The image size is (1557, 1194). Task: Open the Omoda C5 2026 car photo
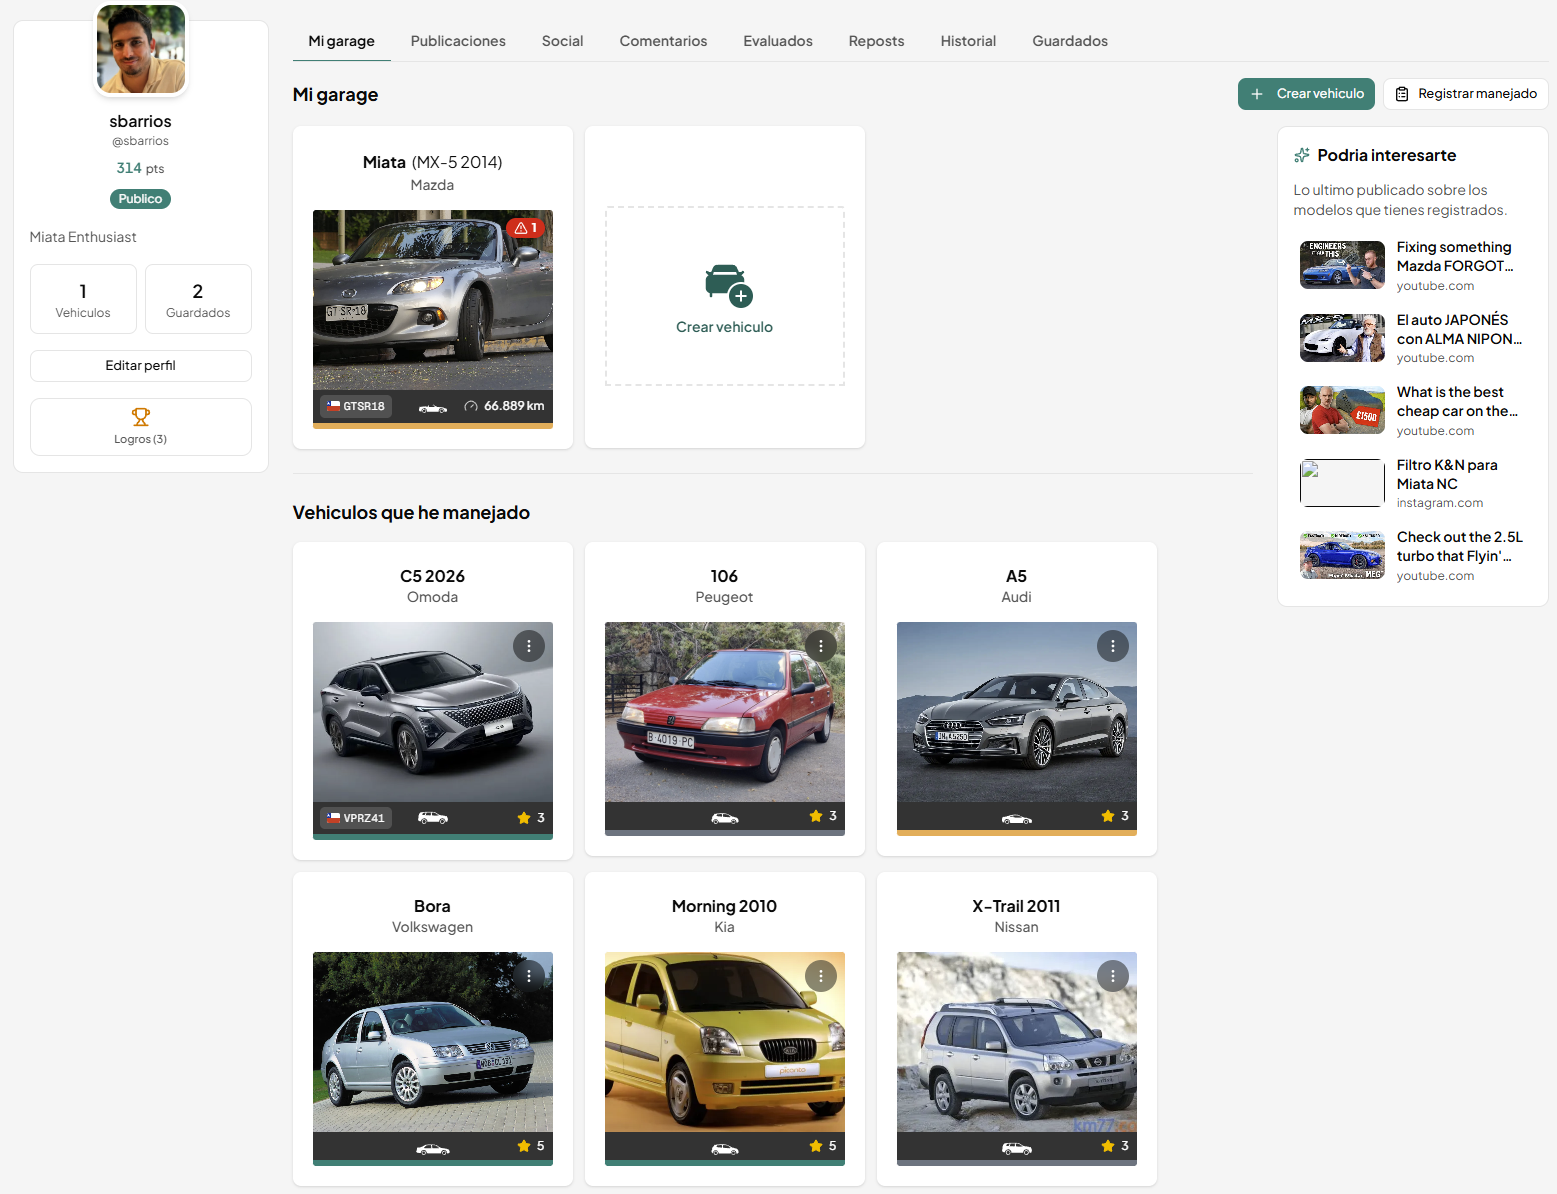point(433,712)
